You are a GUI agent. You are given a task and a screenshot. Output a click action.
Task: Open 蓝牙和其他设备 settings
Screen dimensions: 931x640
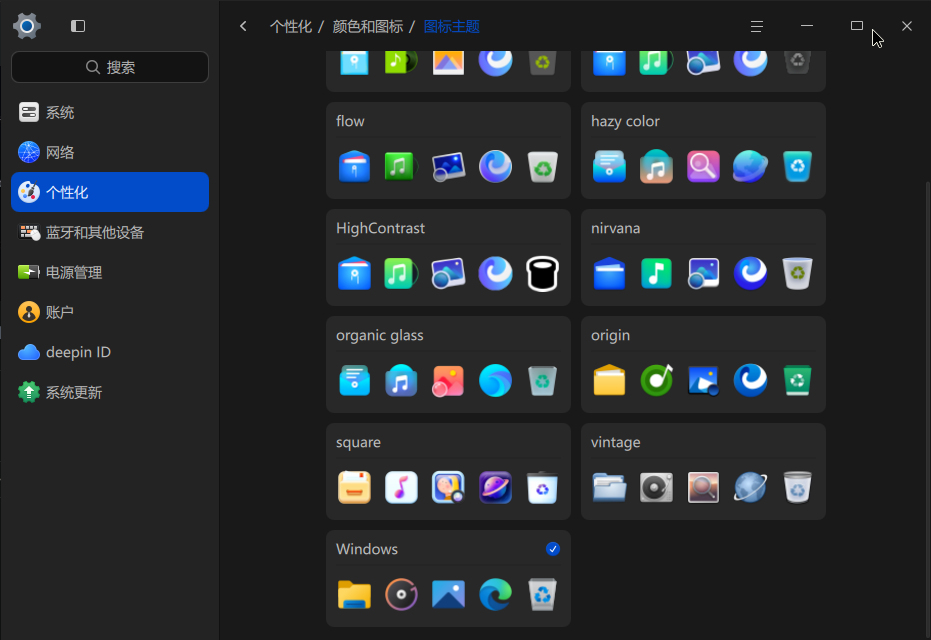tap(110, 232)
